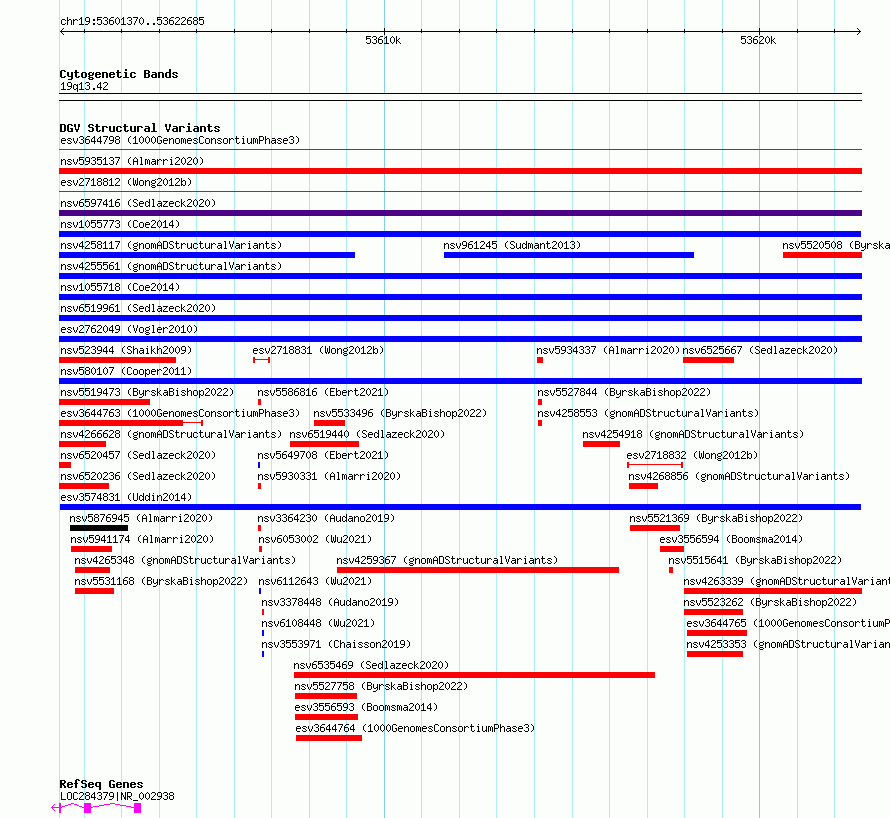
Task: Open nsv4254918 (gnomADStructuralVariants) variant
Action: point(693,434)
